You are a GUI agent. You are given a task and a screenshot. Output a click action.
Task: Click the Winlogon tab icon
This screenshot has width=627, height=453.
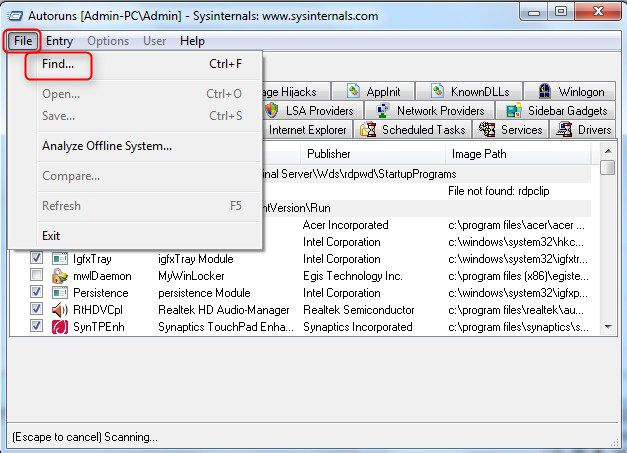pos(544,91)
